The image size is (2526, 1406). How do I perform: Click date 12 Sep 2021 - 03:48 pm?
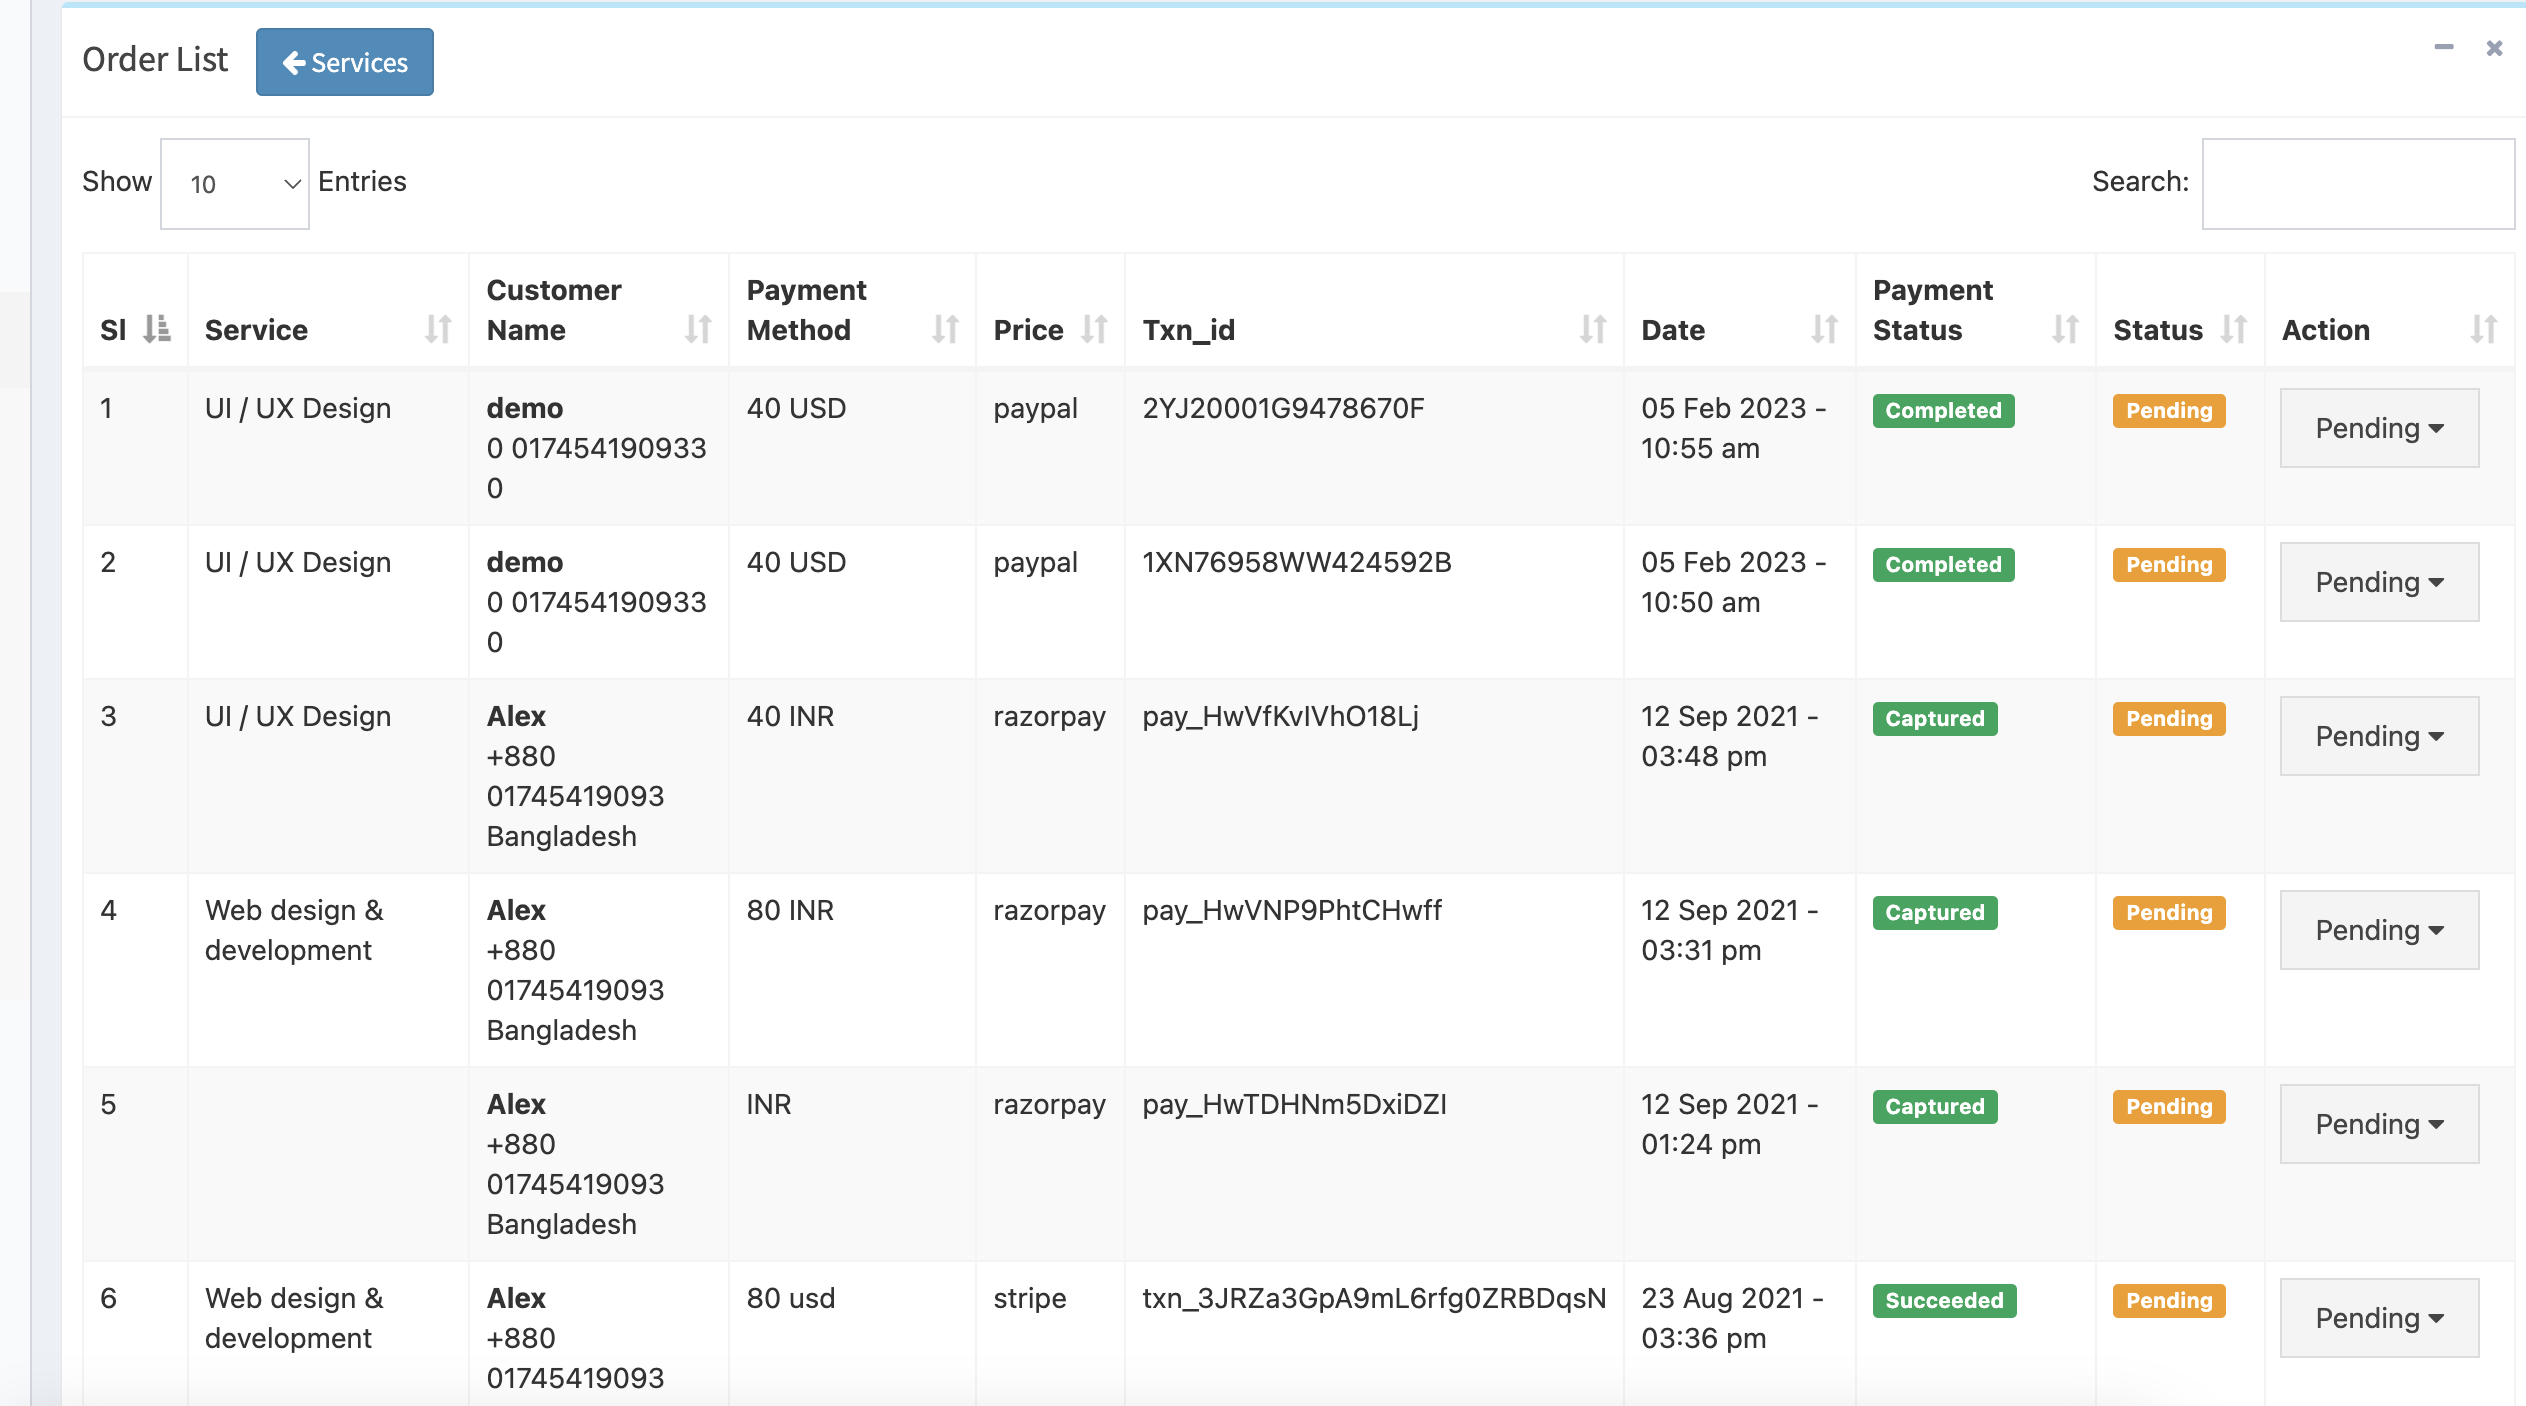coord(1729,736)
